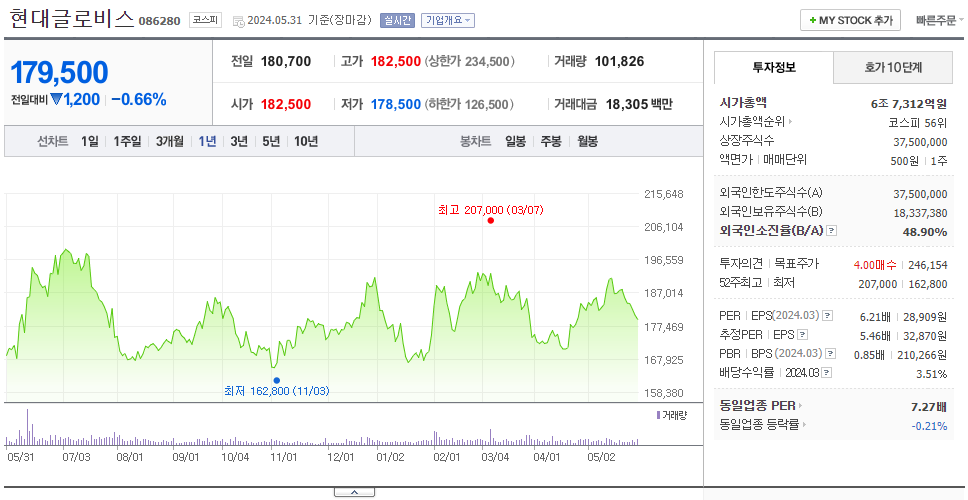Viewport: 968px width, 500px height.
Task: Click the 6.21배 PER value
Action: [x=875, y=317]
